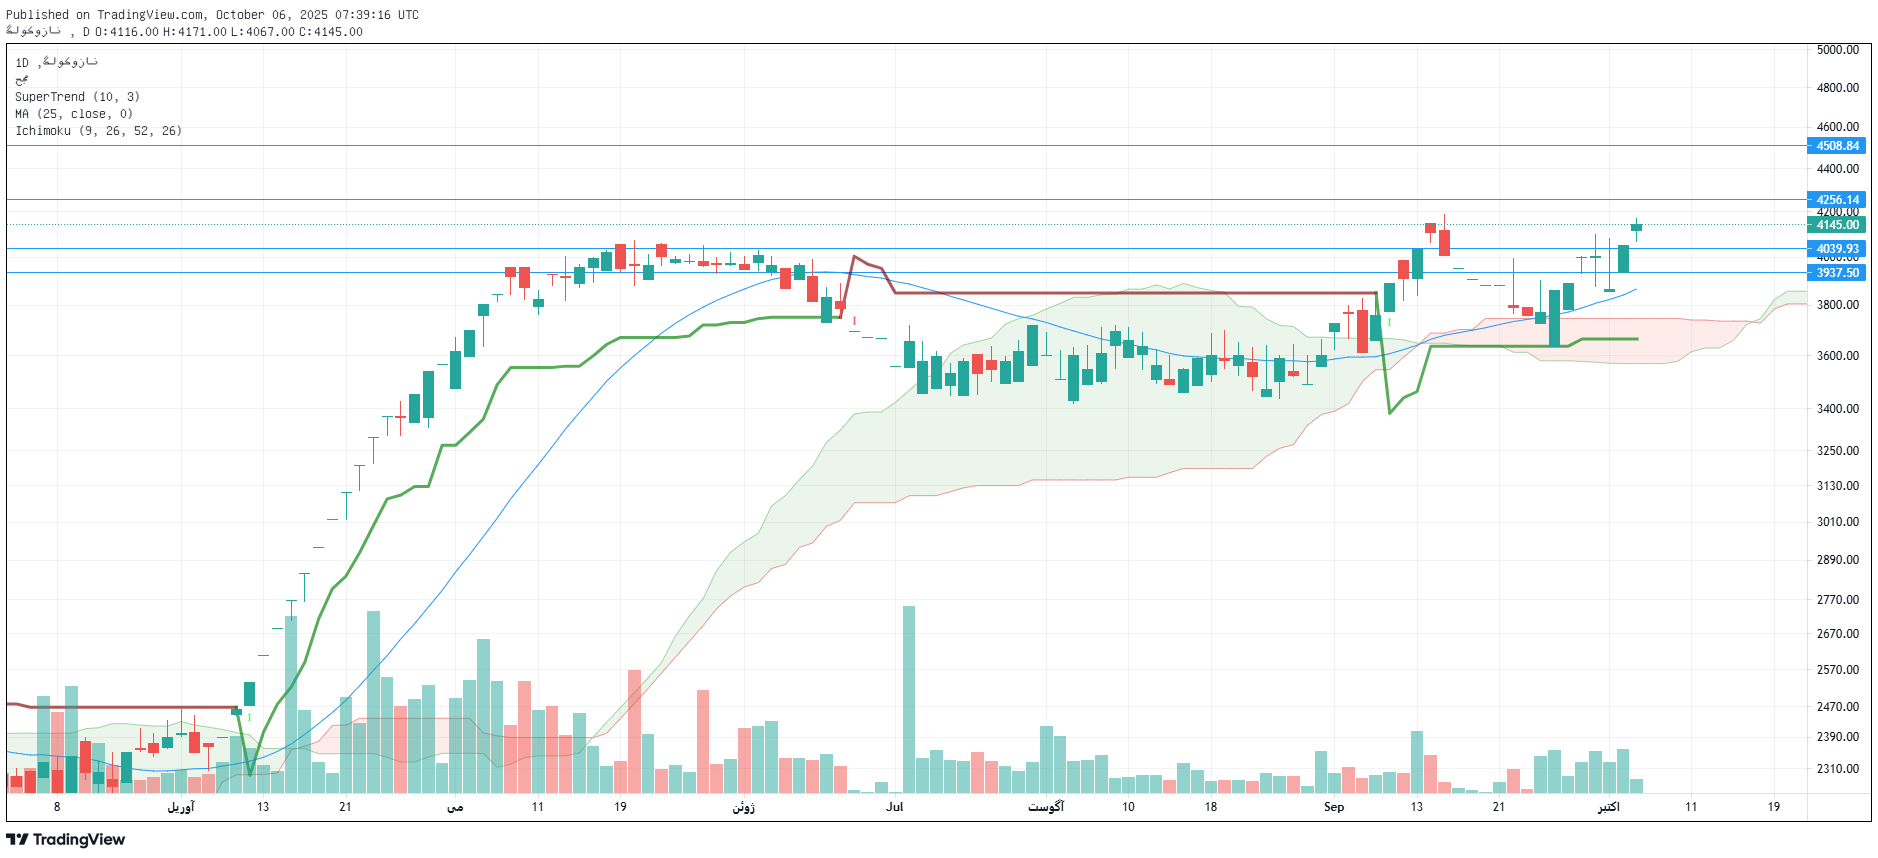Click the 4508.84 price level label
Image resolution: width=1878 pixels, height=858 pixels.
pos(1836,146)
